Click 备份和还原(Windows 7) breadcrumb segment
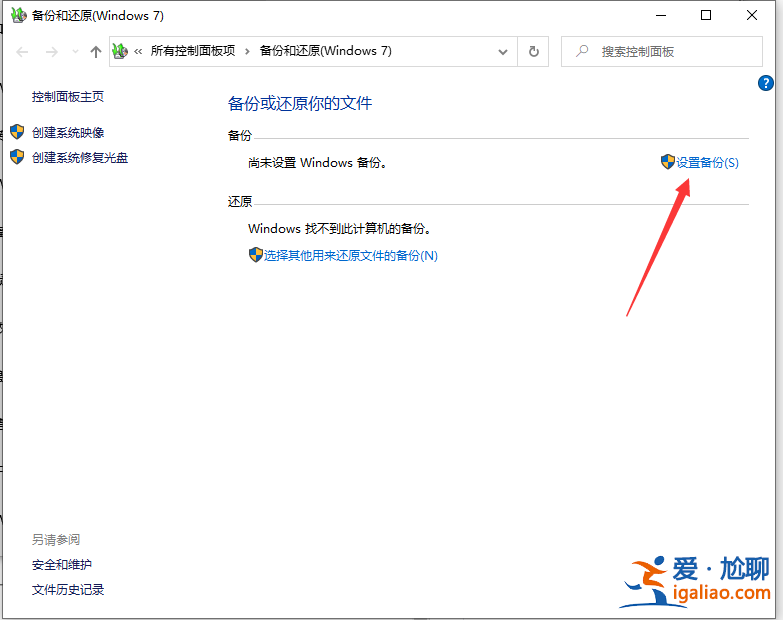The height and width of the screenshot is (620, 783). pos(326,51)
